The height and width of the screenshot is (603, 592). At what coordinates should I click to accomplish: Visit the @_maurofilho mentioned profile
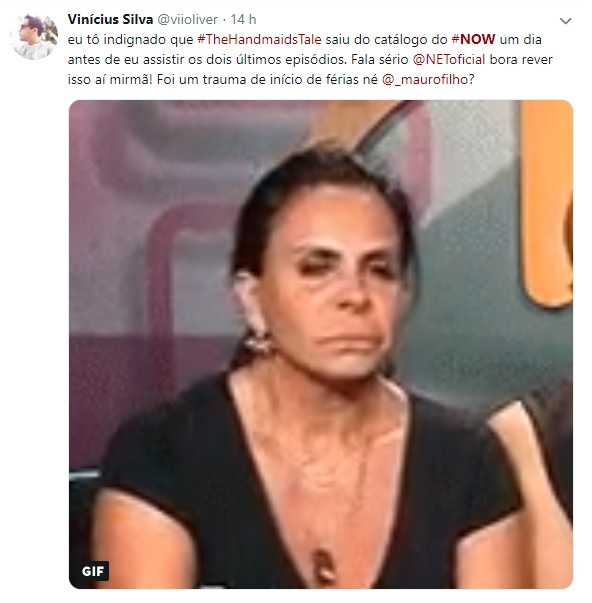pyautogui.click(x=425, y=80)
